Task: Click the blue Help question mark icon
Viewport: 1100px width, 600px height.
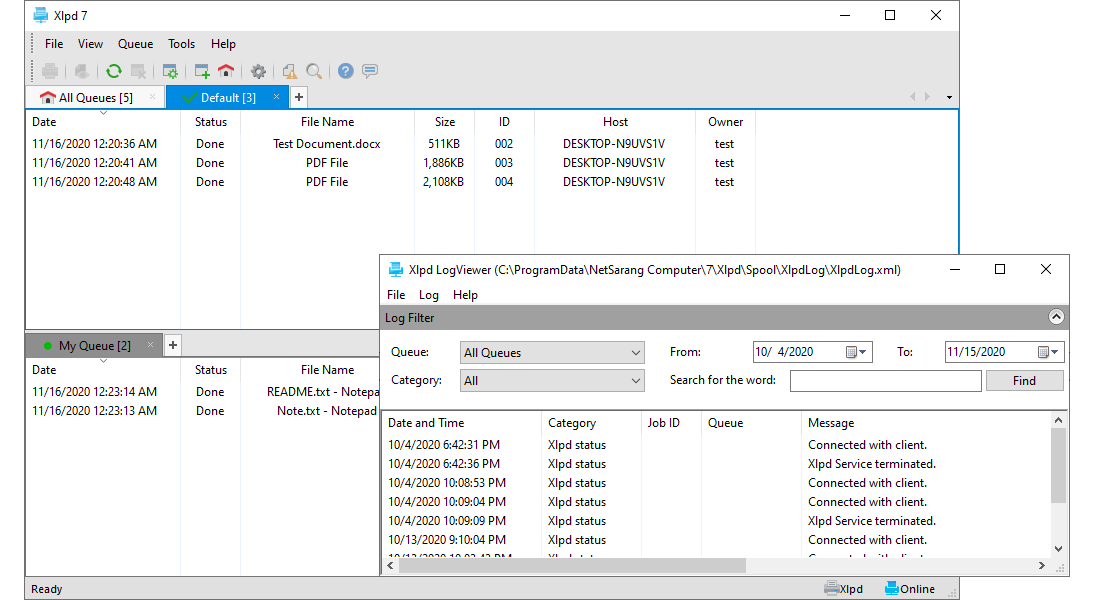Action: coord(345,71)
